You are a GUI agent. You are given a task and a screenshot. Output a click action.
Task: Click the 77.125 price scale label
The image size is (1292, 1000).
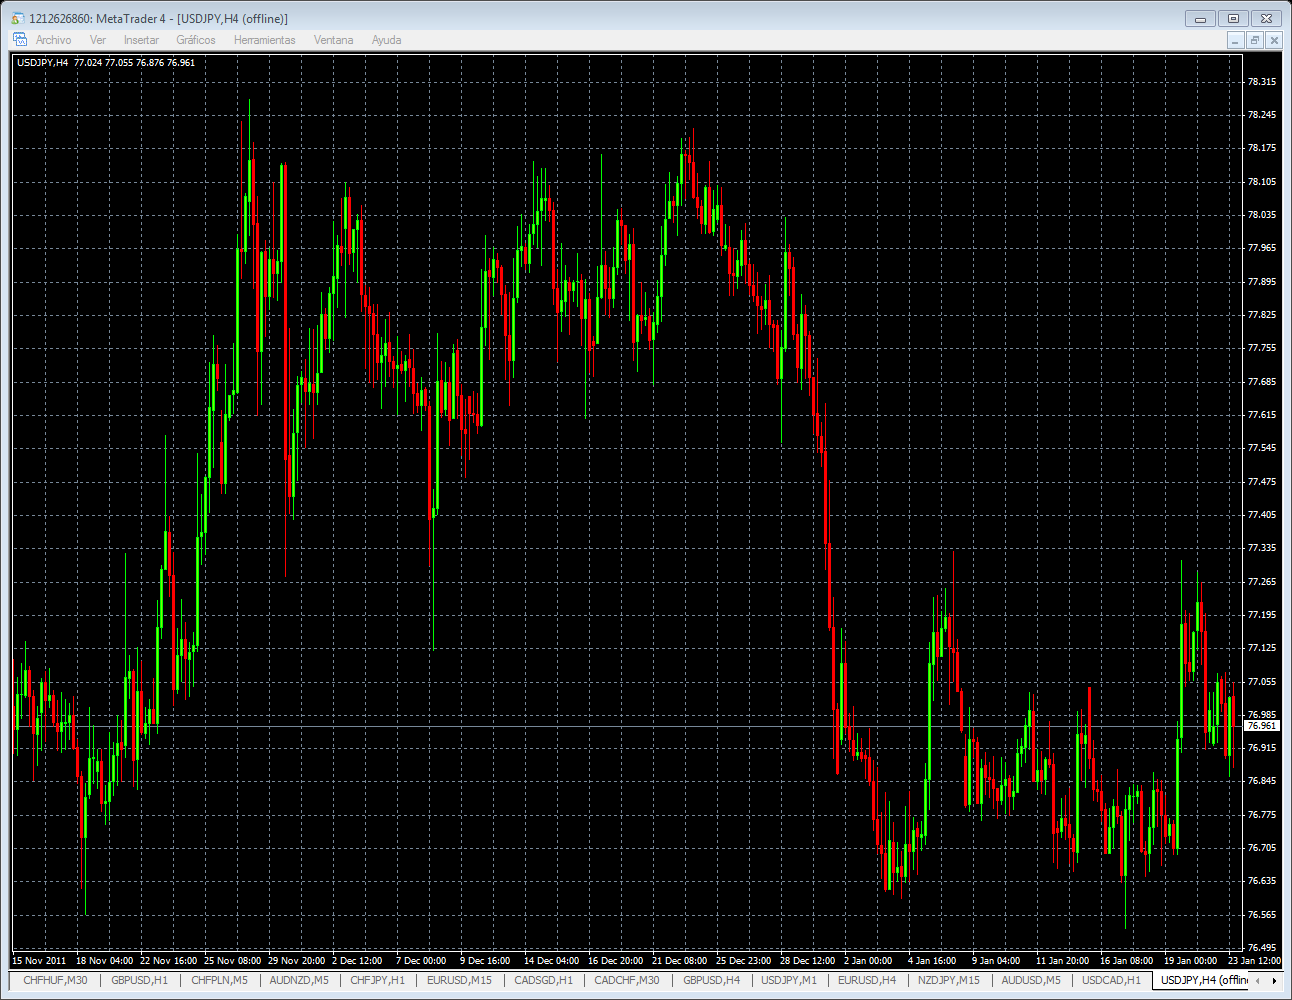click(x=1262, y=648)
